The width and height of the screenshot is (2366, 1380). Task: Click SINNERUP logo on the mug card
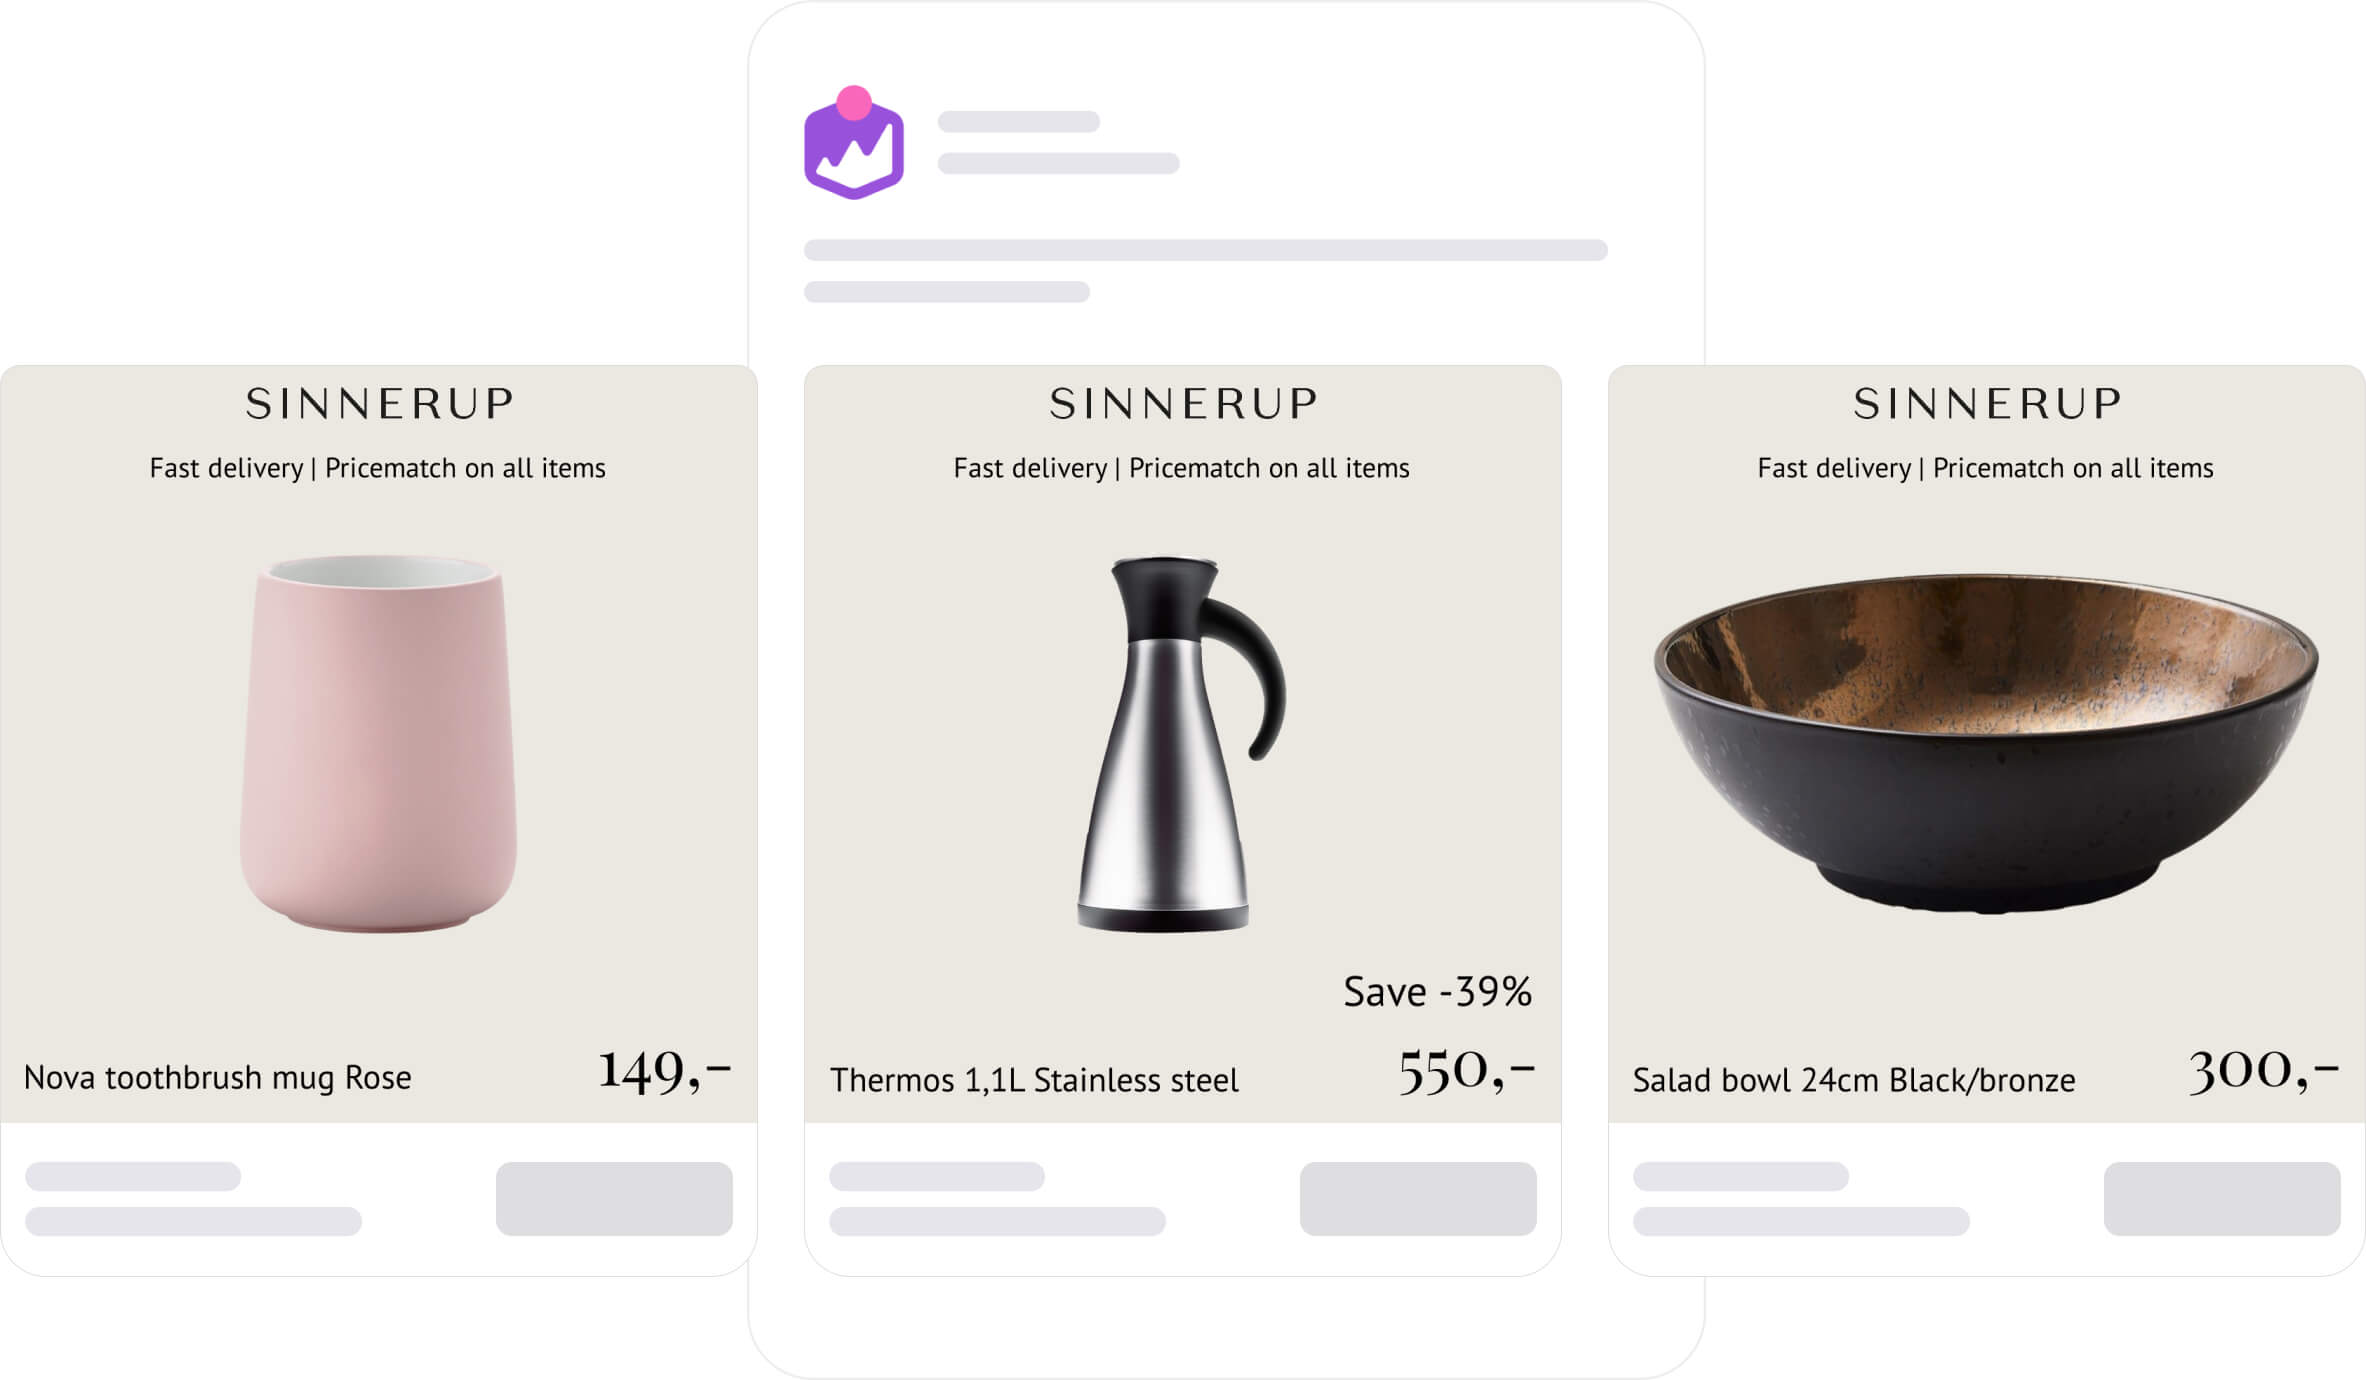[379, 404]
